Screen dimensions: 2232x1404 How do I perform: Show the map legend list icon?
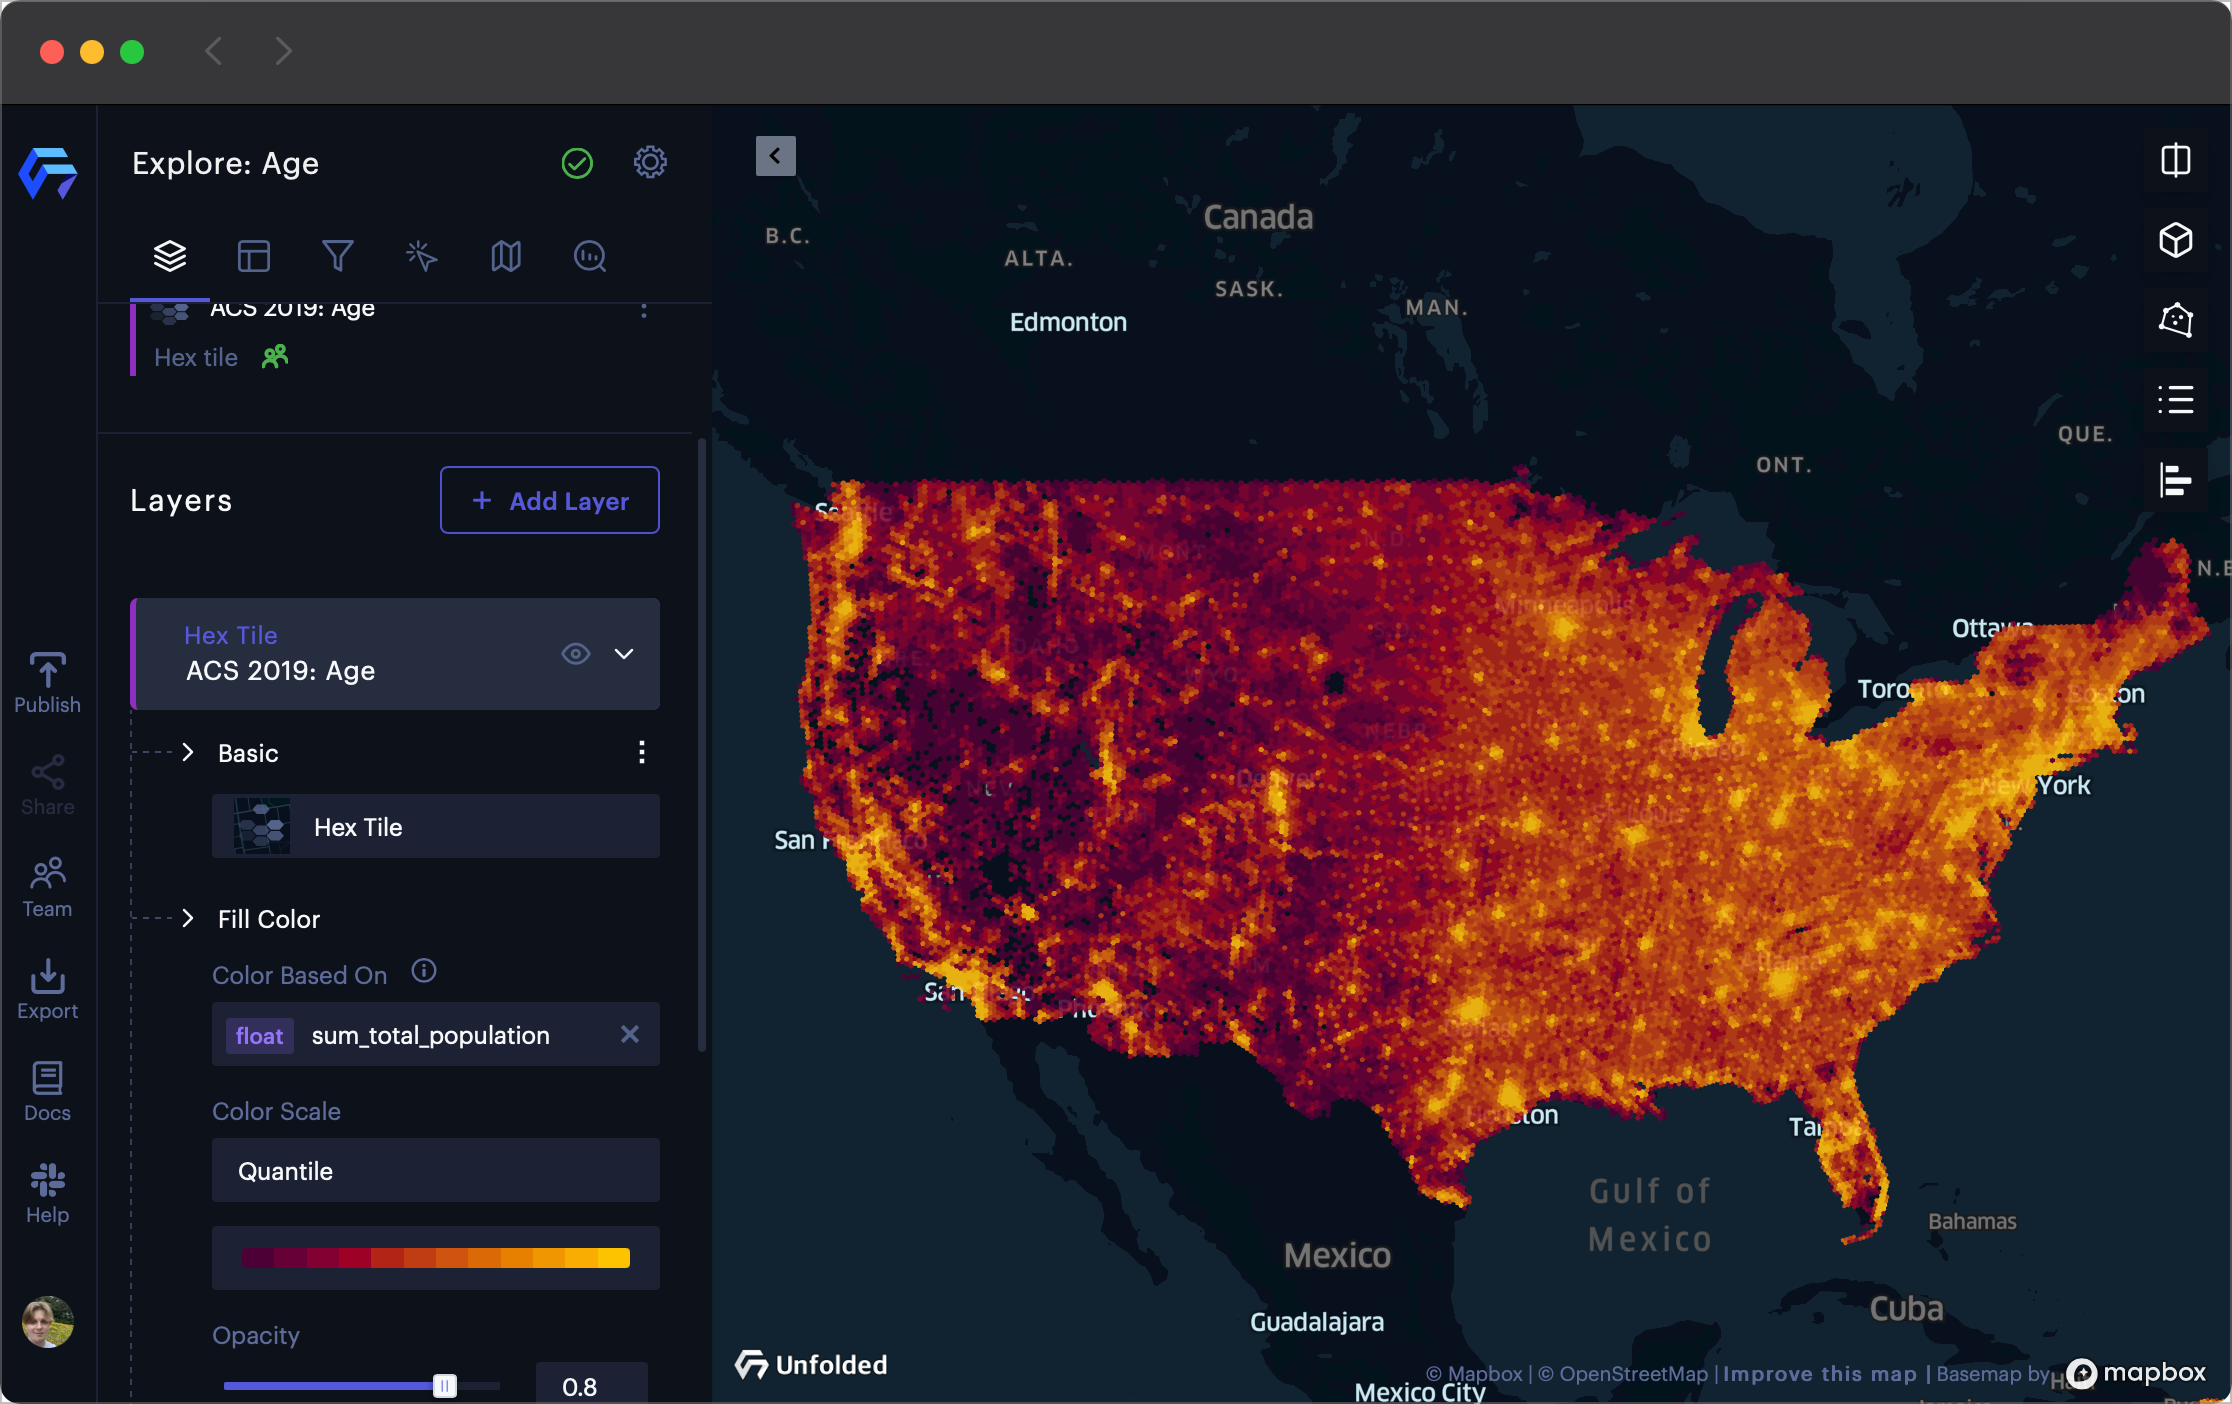click(2175, 400)
